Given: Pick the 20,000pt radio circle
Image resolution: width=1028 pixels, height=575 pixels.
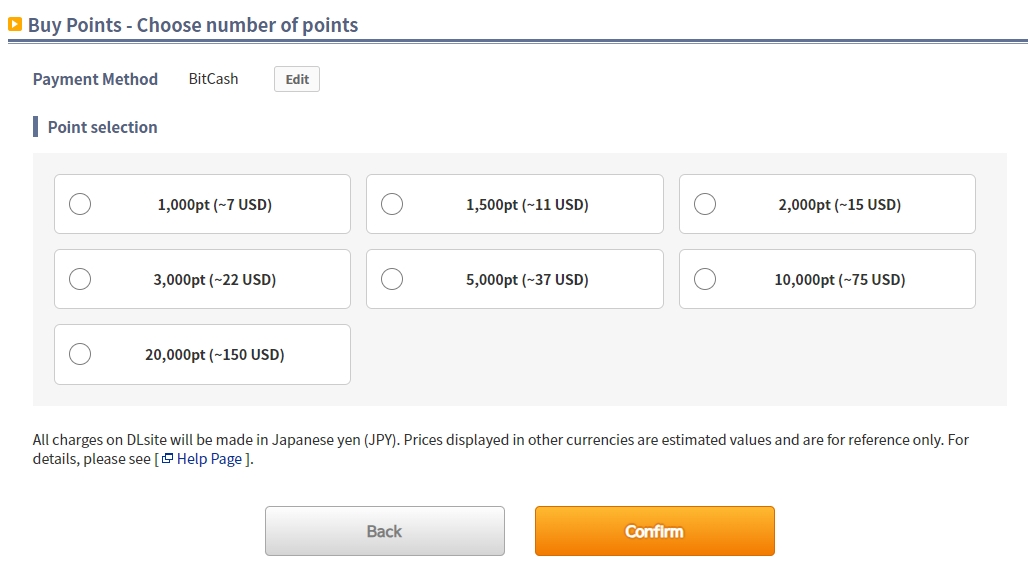Looking at the screenshot, I should tap(80, 354).
